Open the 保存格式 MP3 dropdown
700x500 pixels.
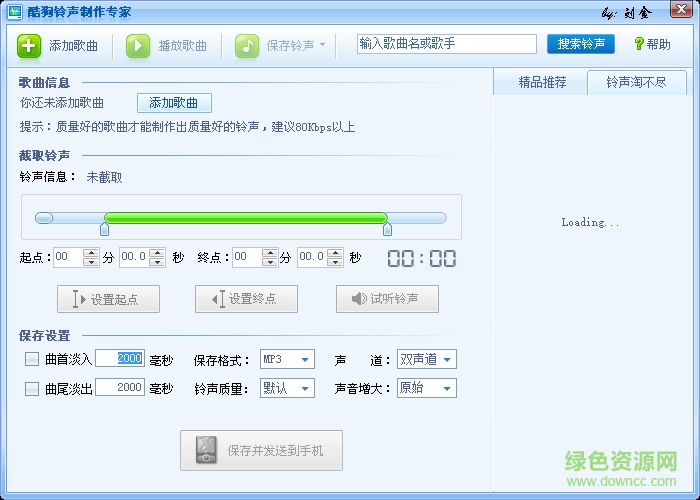(x=287, y=359)
